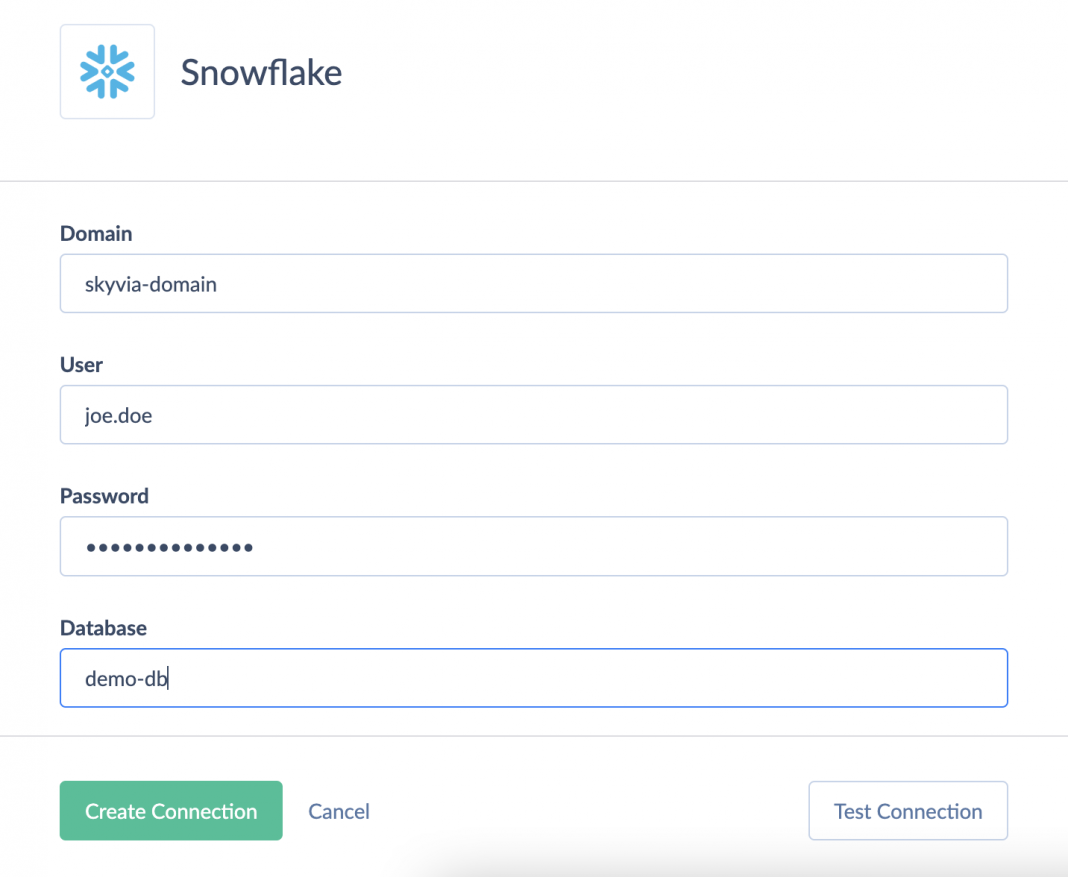Click the text cursor after "demo-db"
1068x877 pixels.
point(169,679)
